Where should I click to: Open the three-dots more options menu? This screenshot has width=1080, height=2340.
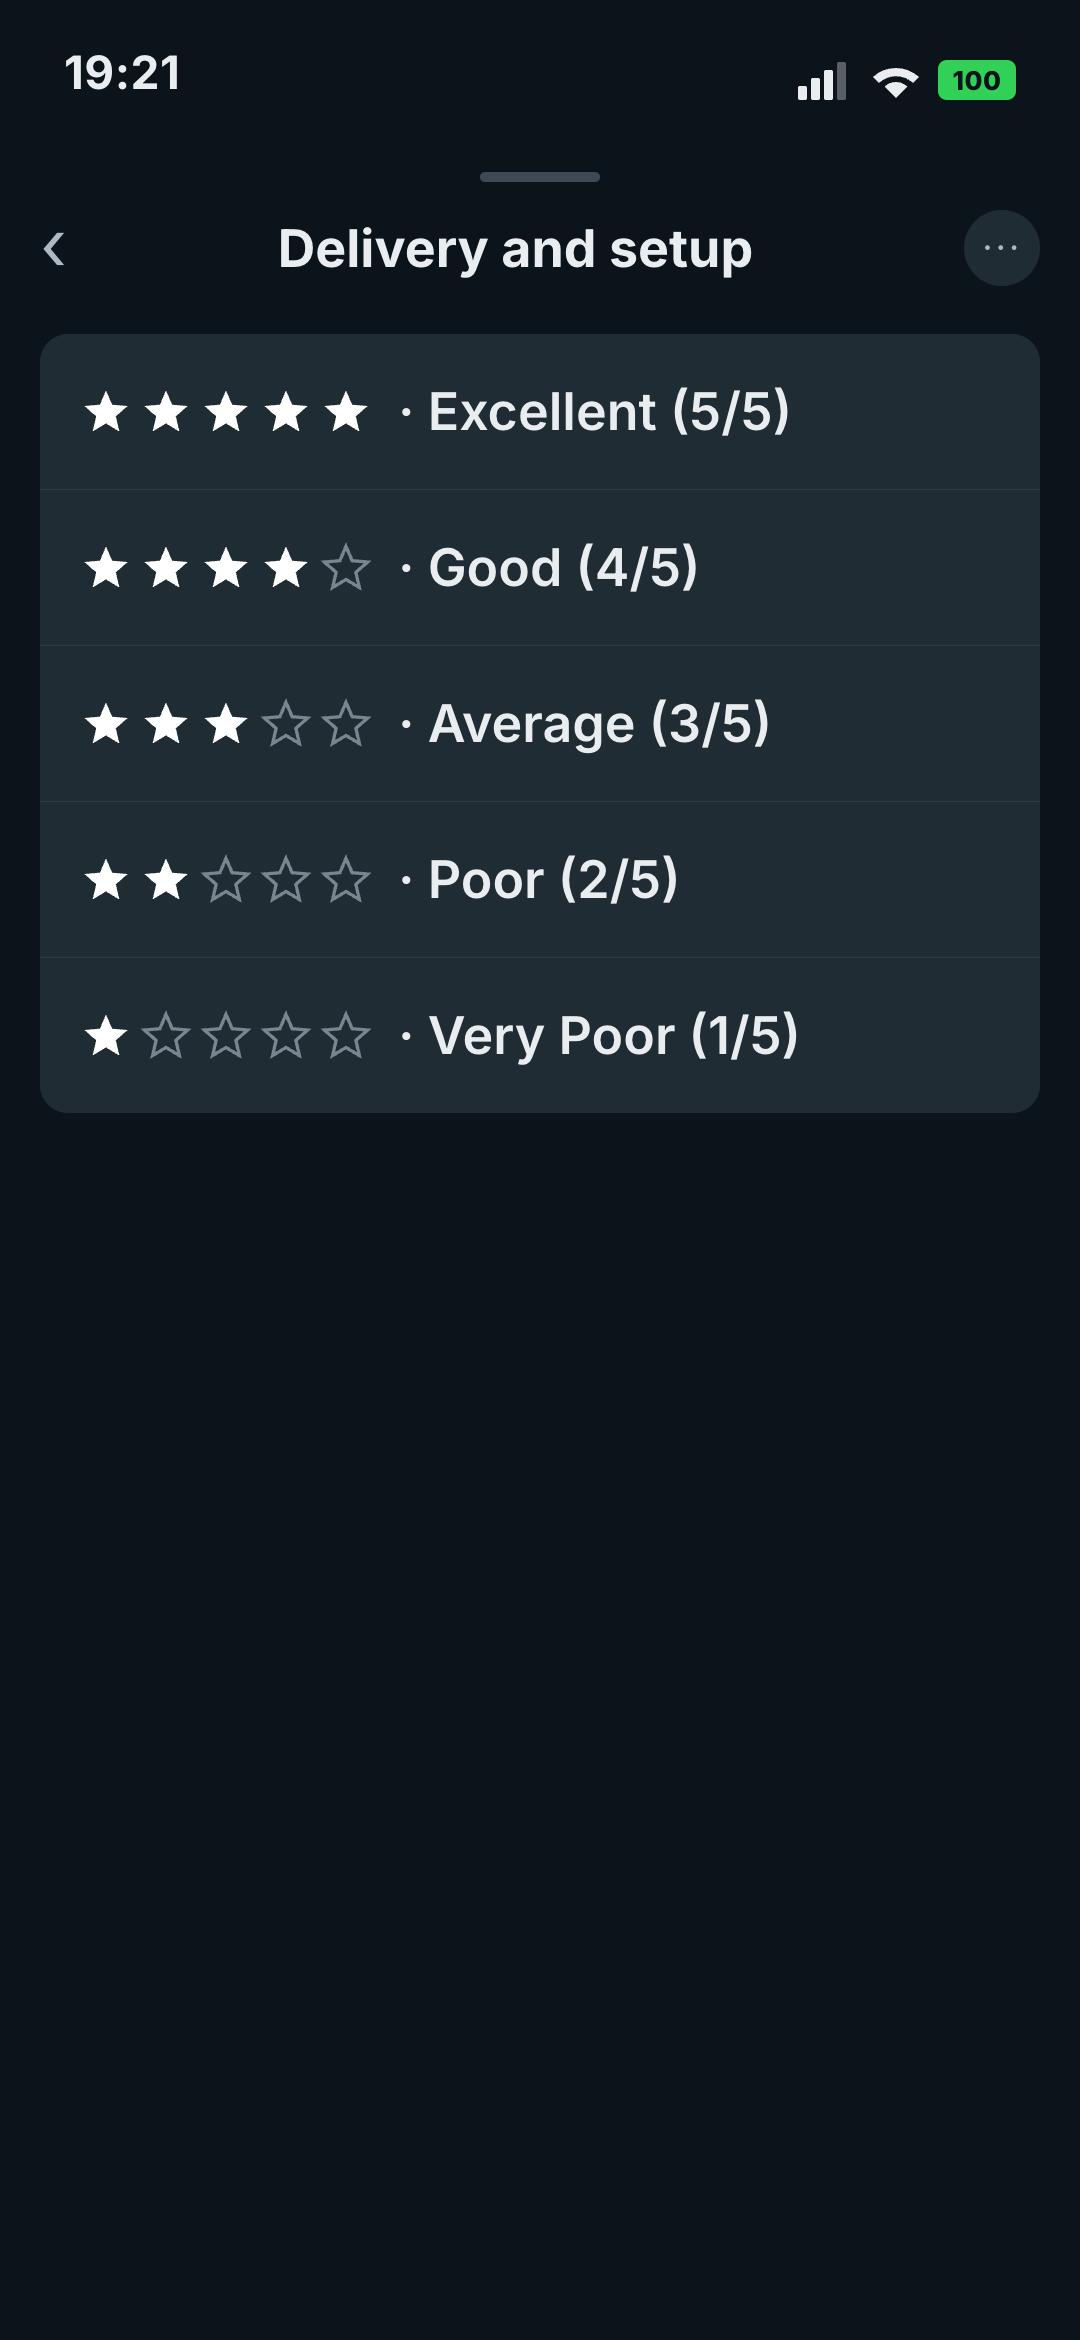[1001, 248]
